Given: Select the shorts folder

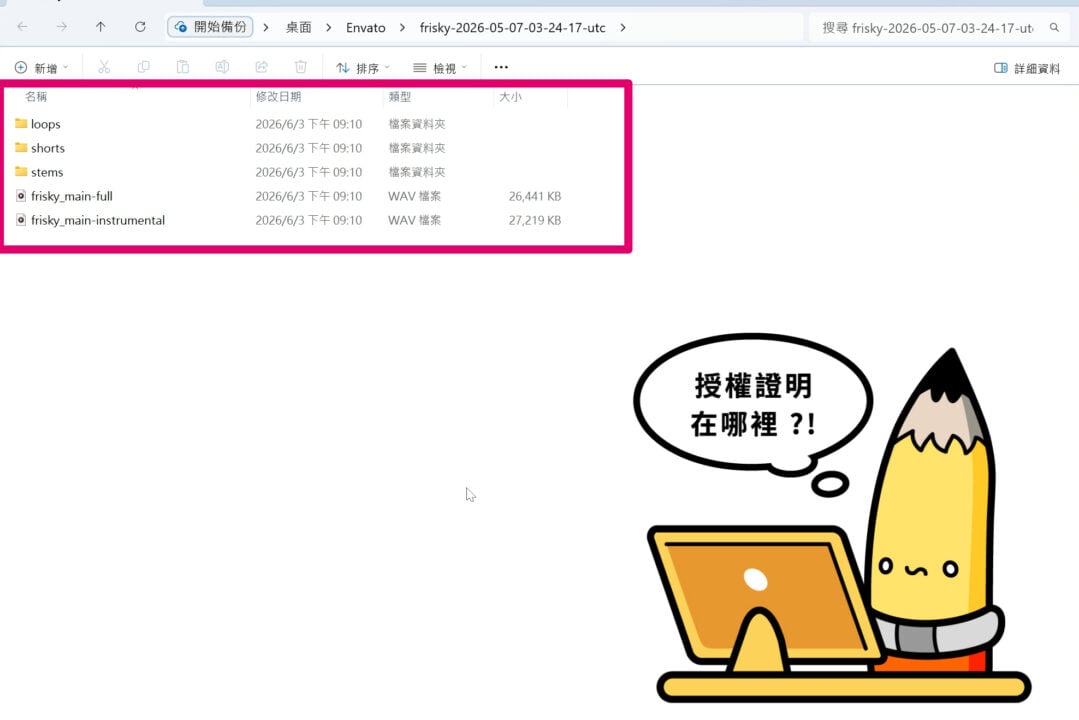Looking at the screenshot, I should coord(47,148).
